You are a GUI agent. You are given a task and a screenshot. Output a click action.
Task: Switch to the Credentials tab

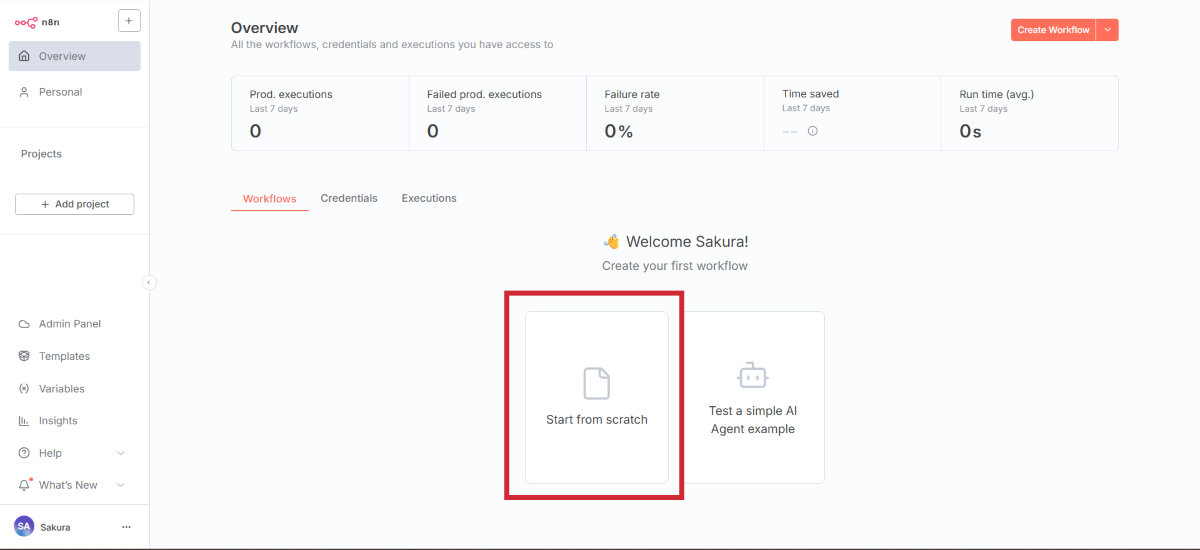click(x=349, y=198)
